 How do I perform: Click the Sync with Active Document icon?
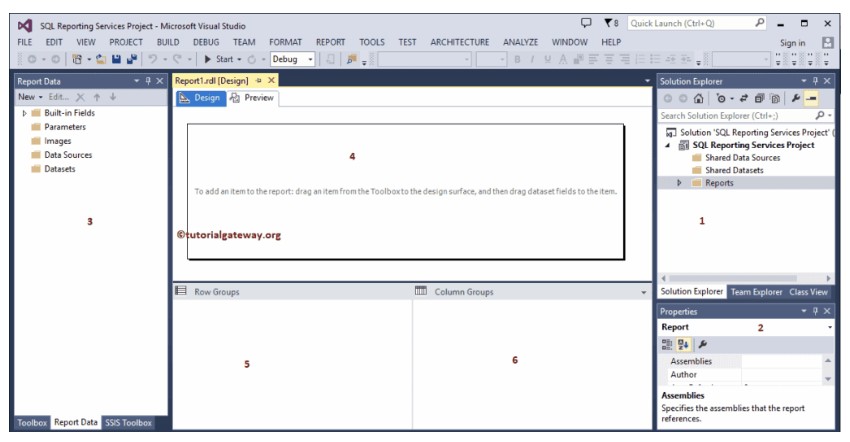744,98
